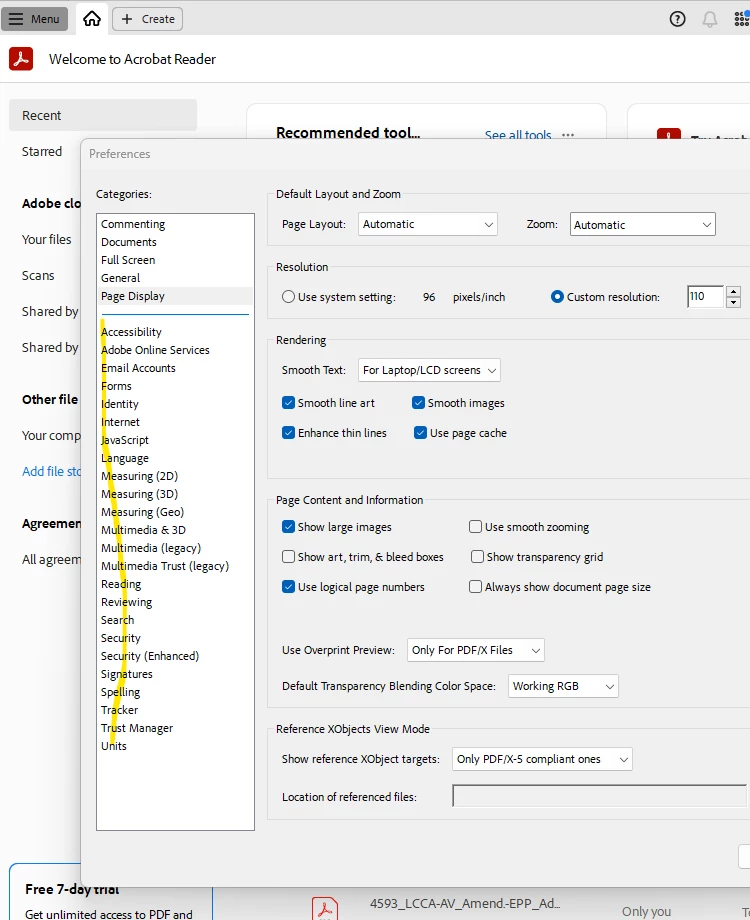750x920 pixels.
Task: Click Location of referenced files field
Action: [x=600, y=796]
